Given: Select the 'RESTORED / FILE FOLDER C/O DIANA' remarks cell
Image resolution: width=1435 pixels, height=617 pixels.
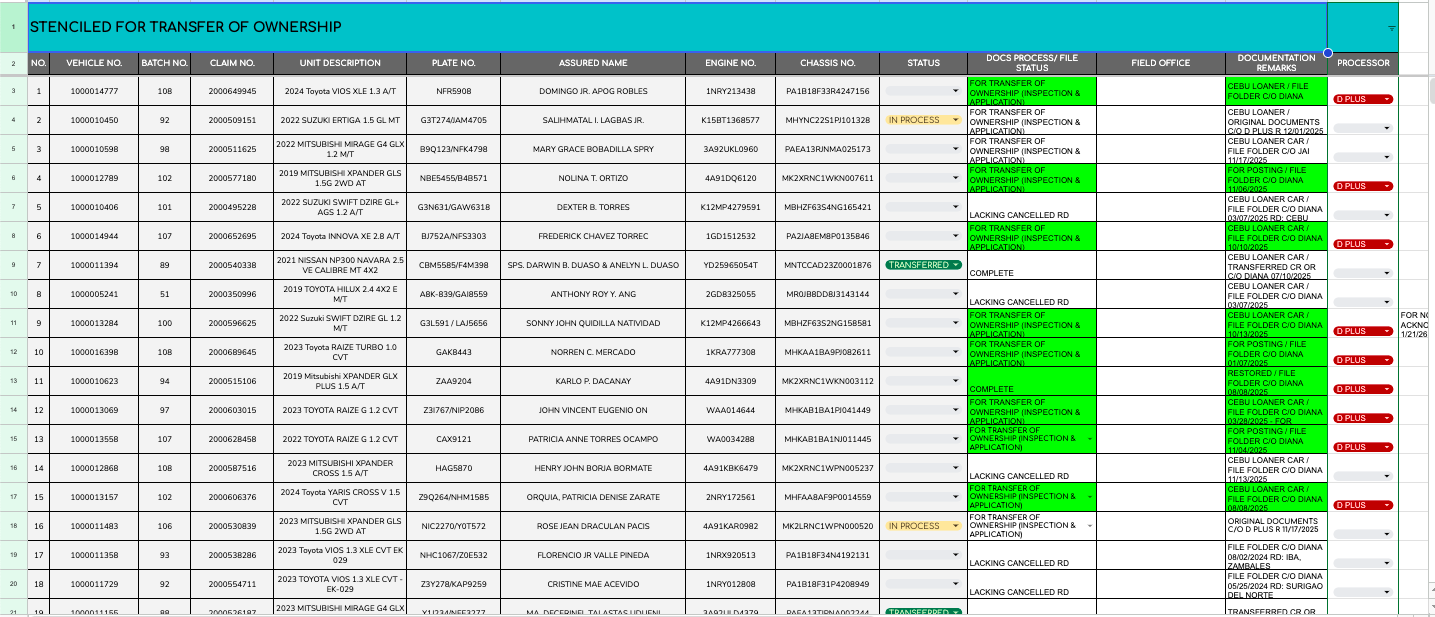Looking at the screenshot, I should (x=1276, y=381).
